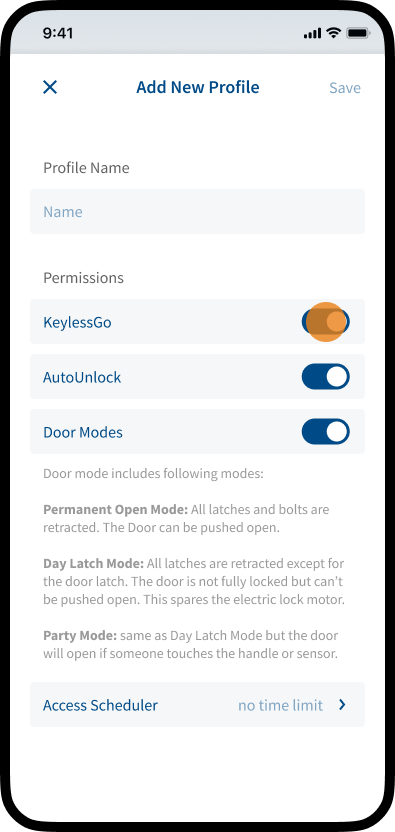Viewport: 395px width, 832px height.
Task: Select the Day Latch Mode description text
Action: [x=193, y=582]
